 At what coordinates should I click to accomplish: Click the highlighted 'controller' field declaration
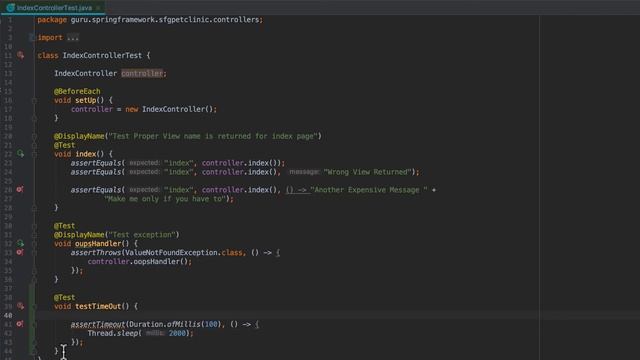pos(142,73)
